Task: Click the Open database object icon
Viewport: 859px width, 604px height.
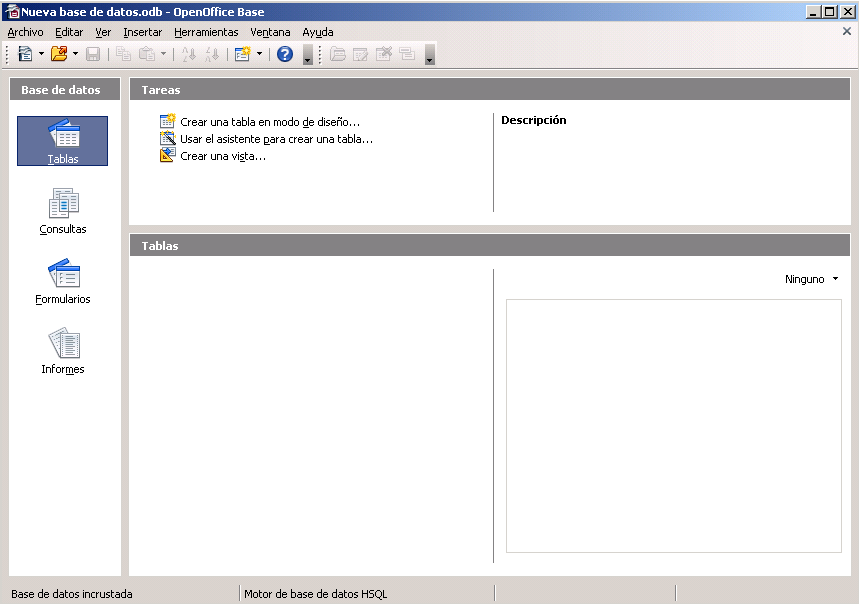Action: coord(338,54)
